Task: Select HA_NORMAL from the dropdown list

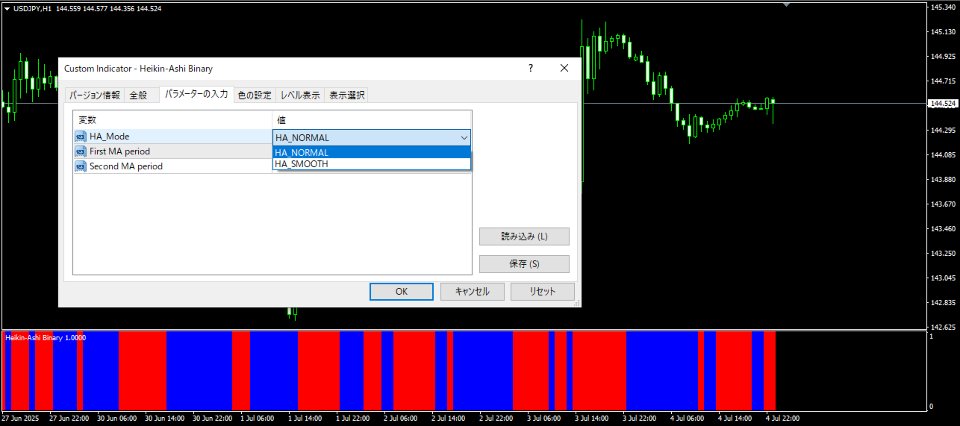Action: pos(372,152)
